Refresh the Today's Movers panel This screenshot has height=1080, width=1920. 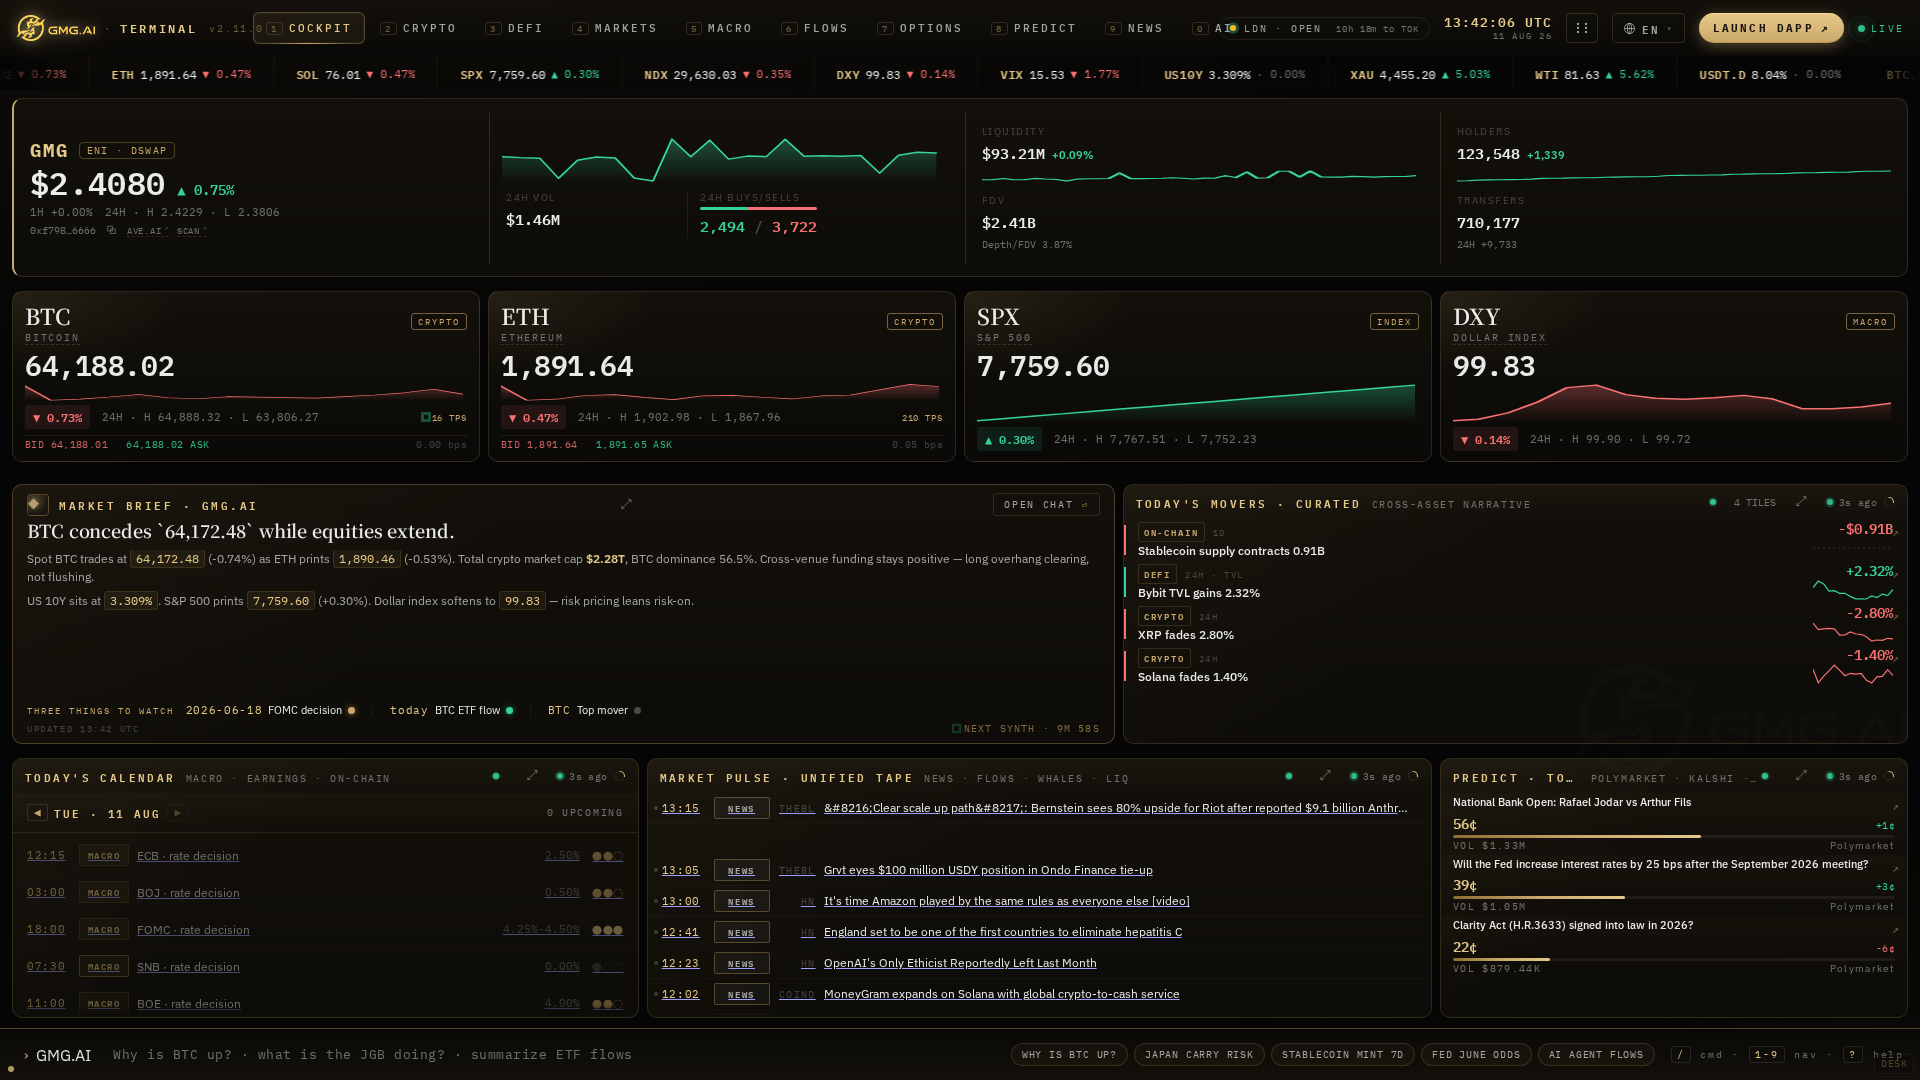[x=1890, y=502]
